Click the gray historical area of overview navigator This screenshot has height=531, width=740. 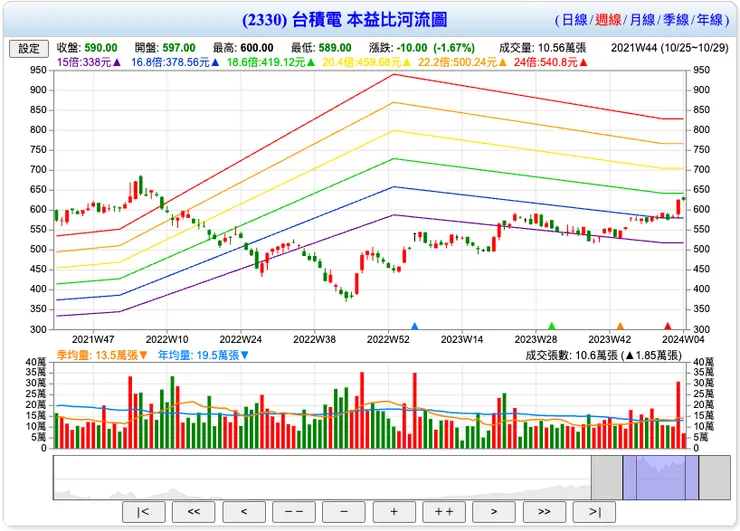coord(322,477)
